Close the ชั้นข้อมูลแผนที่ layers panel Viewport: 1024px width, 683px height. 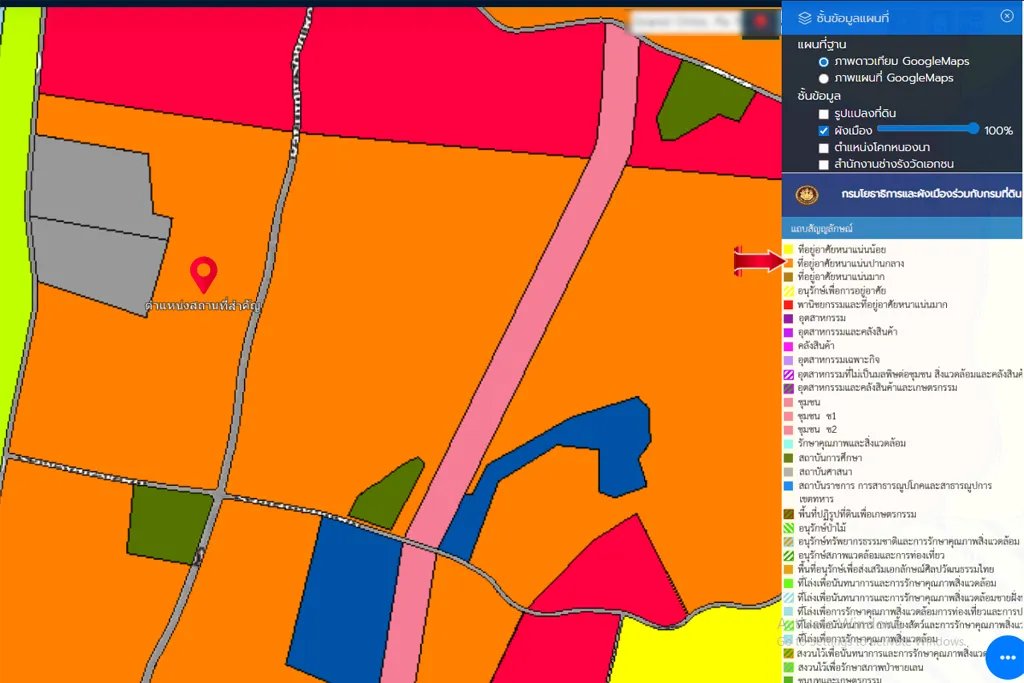point(1006,16)
